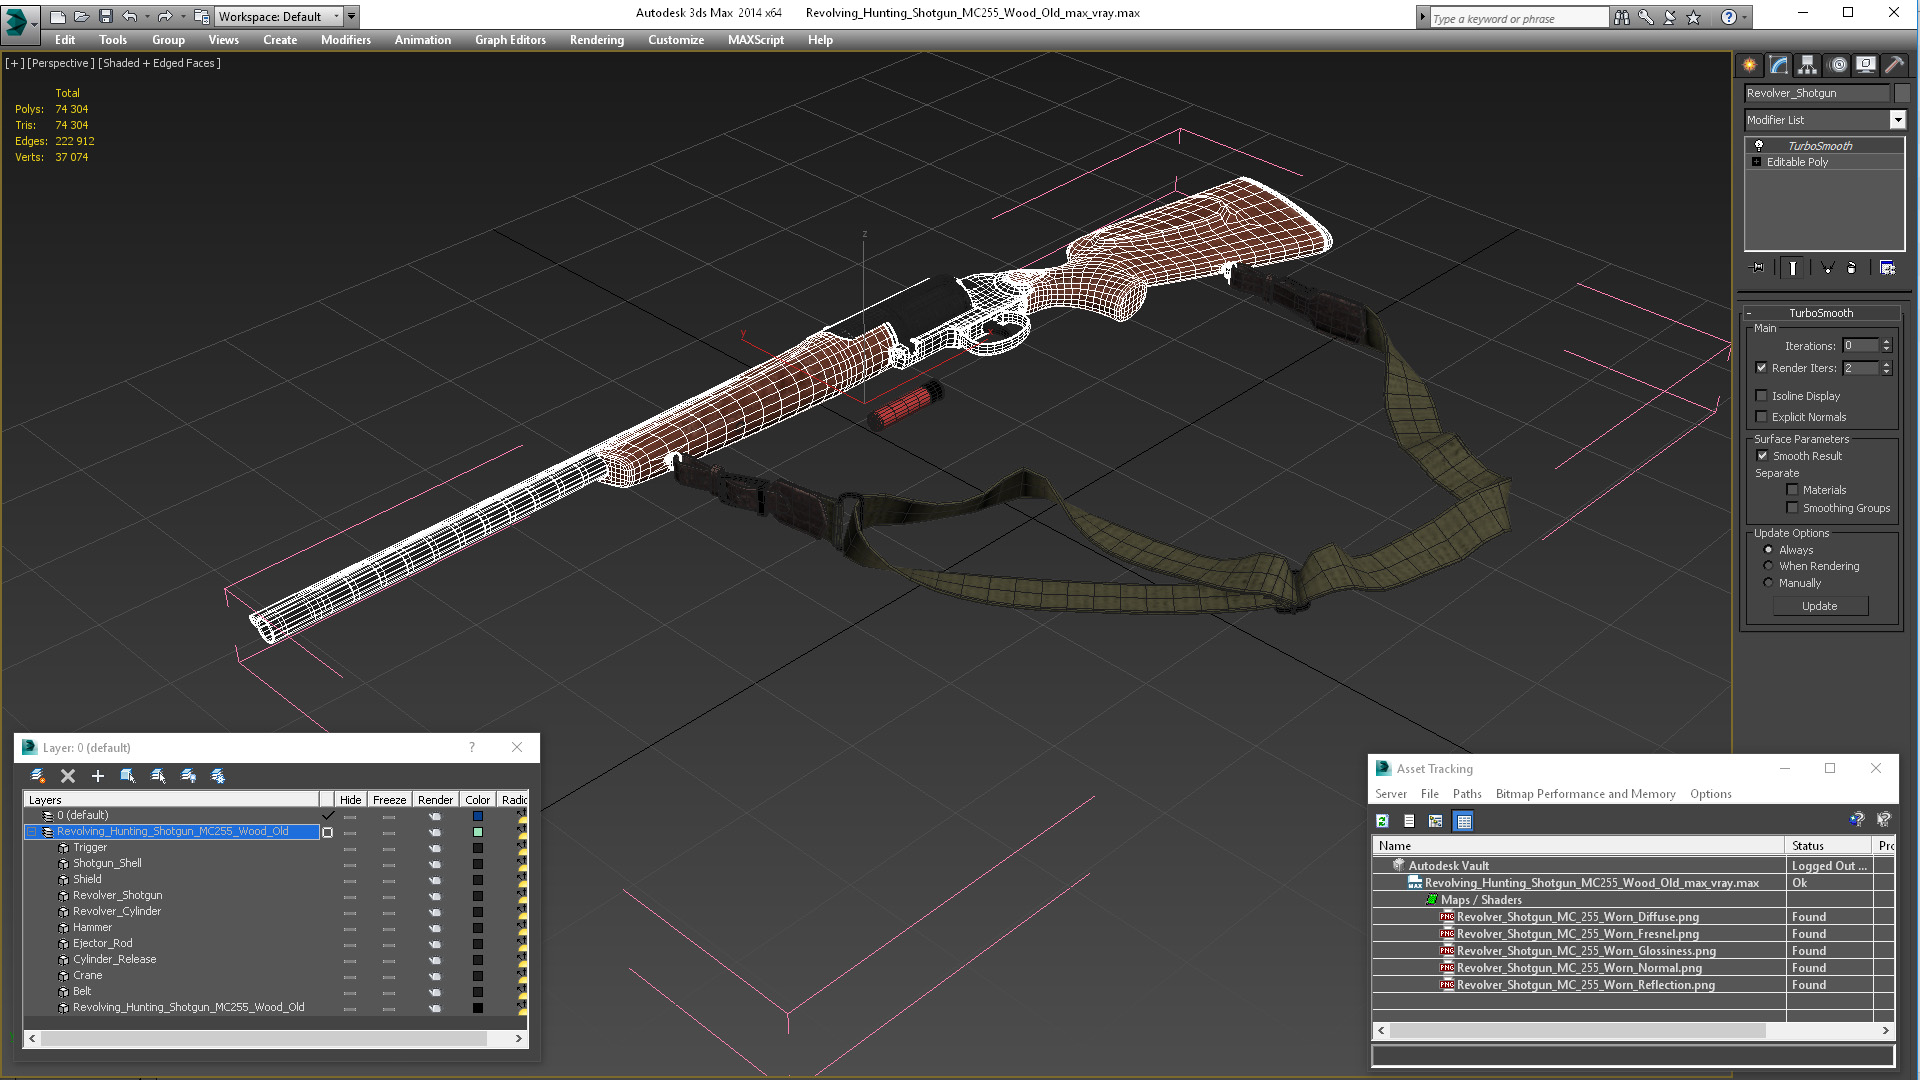Click Remove modifier from stack trash icon
The image size is (1920, 1080).
tap(1851, 268)
